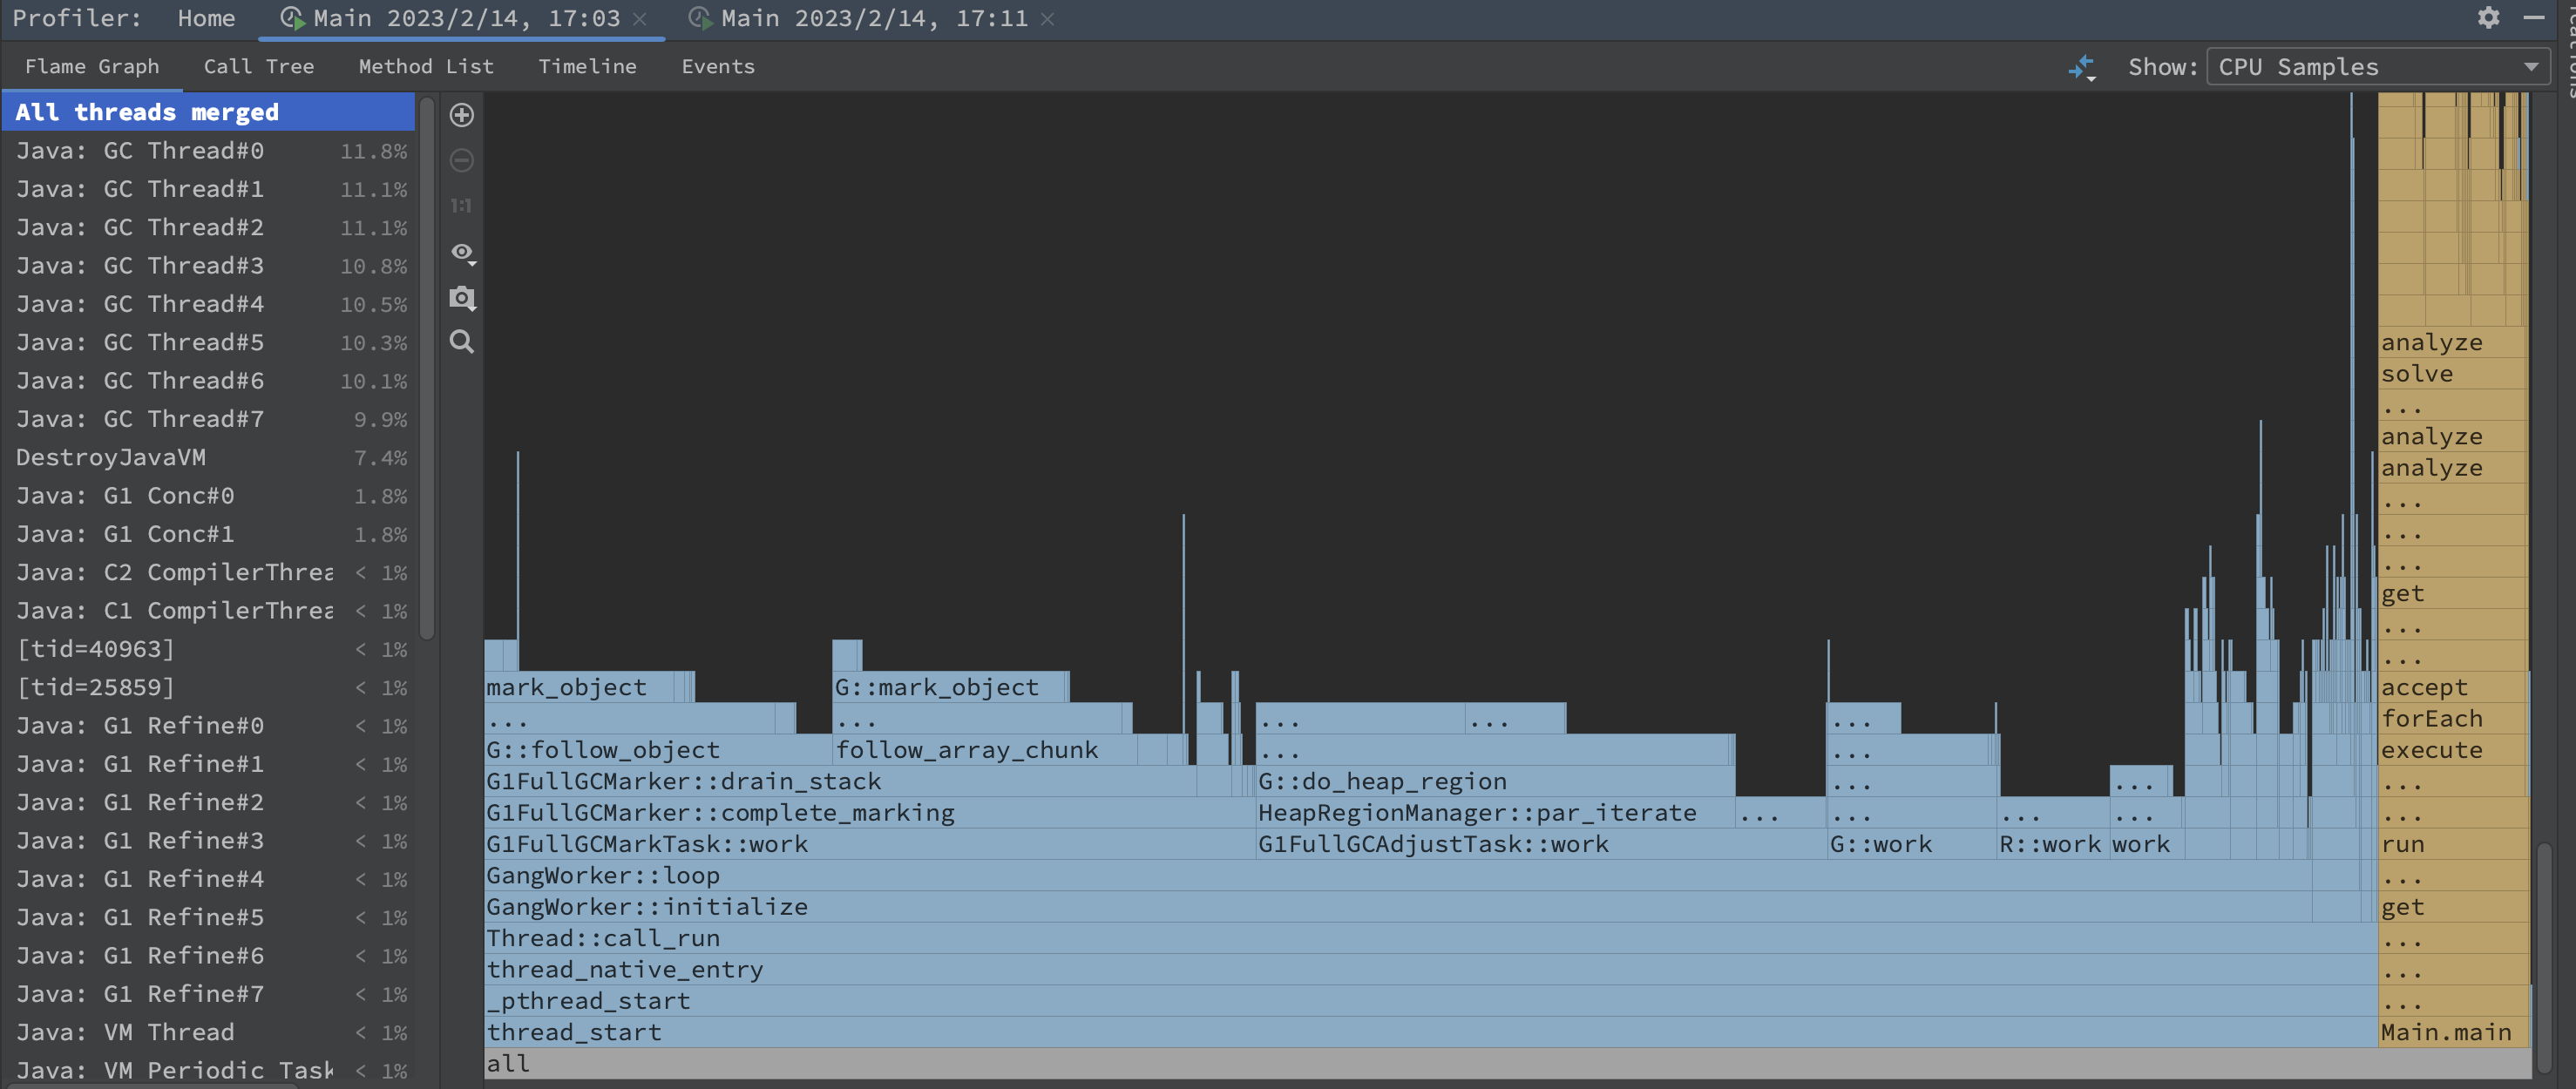Screen dimensions: 2576x1089
Task: Select the Main.main frame in the flame graph
Action: [2444, 1032]
